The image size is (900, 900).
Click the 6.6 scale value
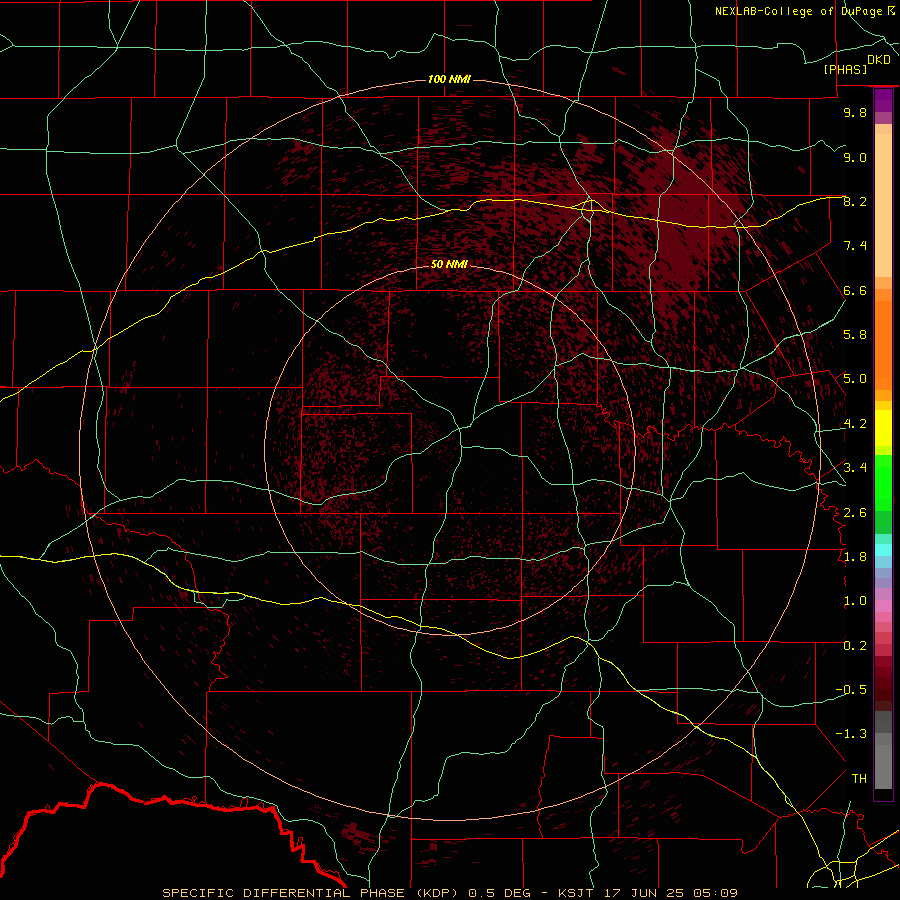pyautogui.click(x=855, y=290)
